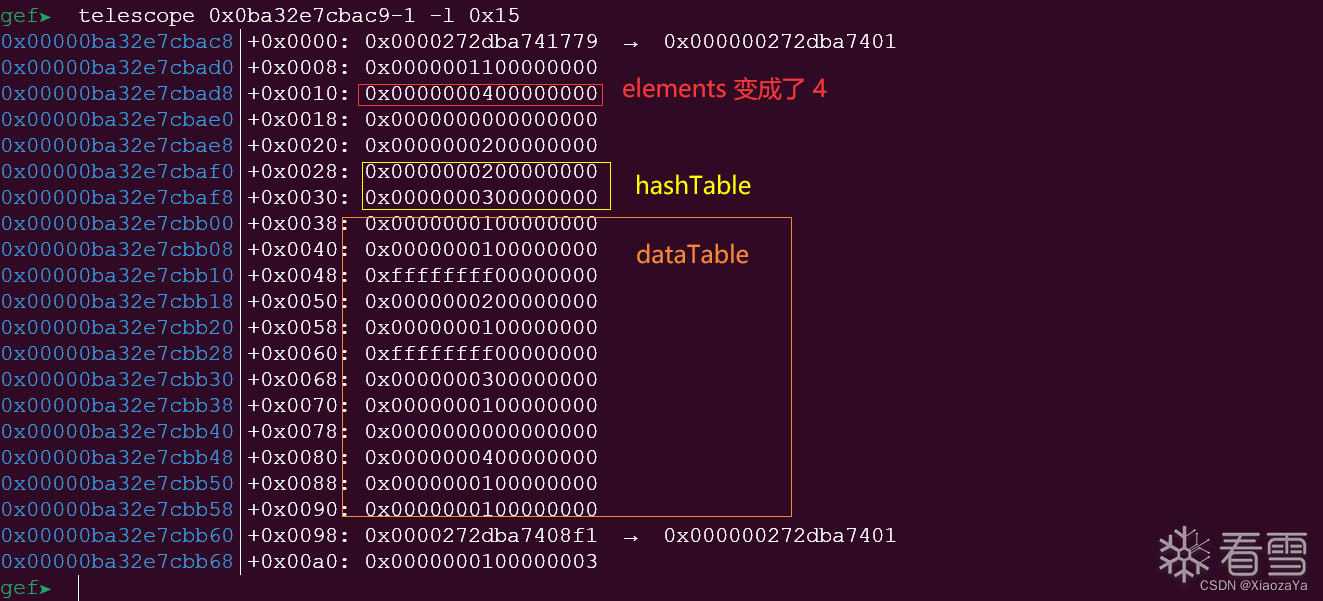Click the value 0x0000000100000003 at +0x00a0
The height and width of the screenshot is (601, 1323).
481,562
